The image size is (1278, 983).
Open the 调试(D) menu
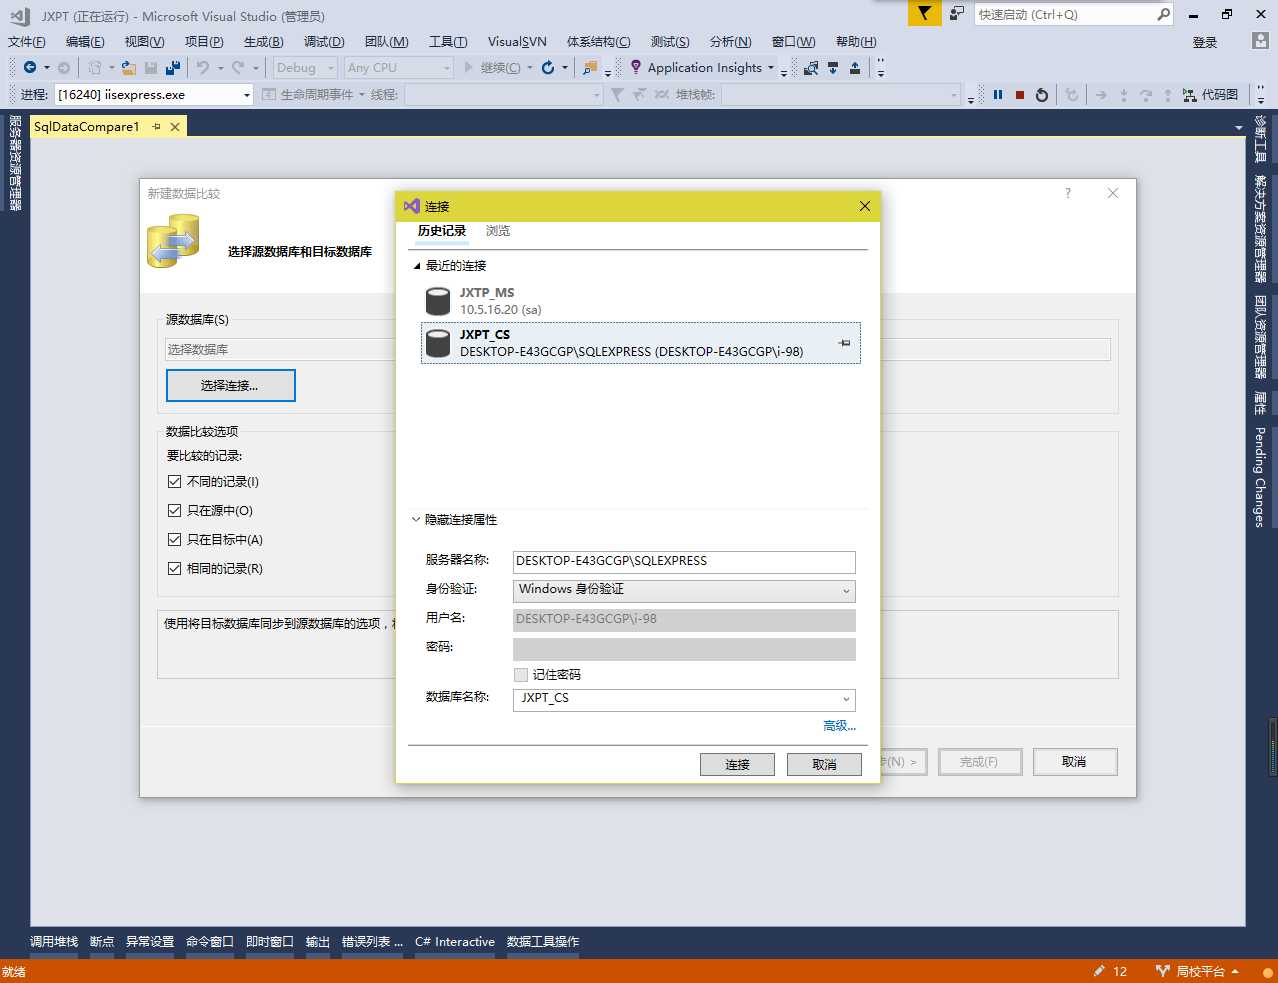coord(324,42)
